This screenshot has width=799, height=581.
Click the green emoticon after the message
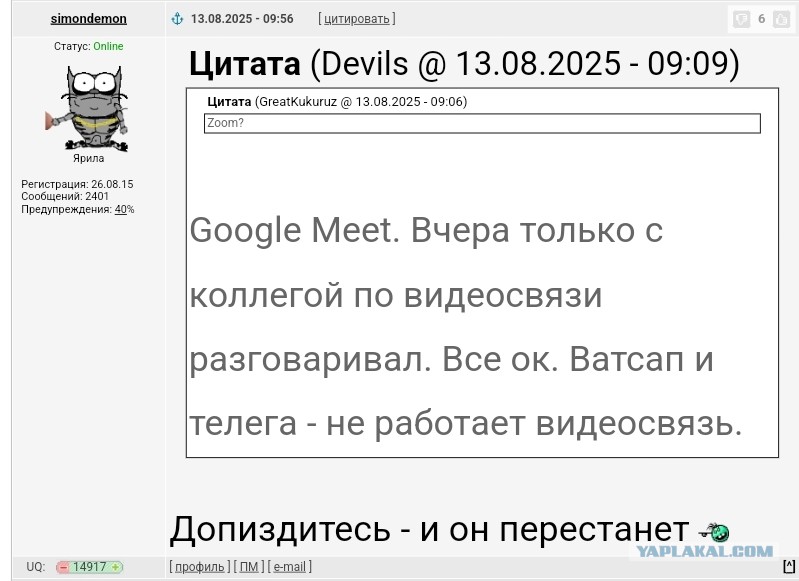coord(714,532)
